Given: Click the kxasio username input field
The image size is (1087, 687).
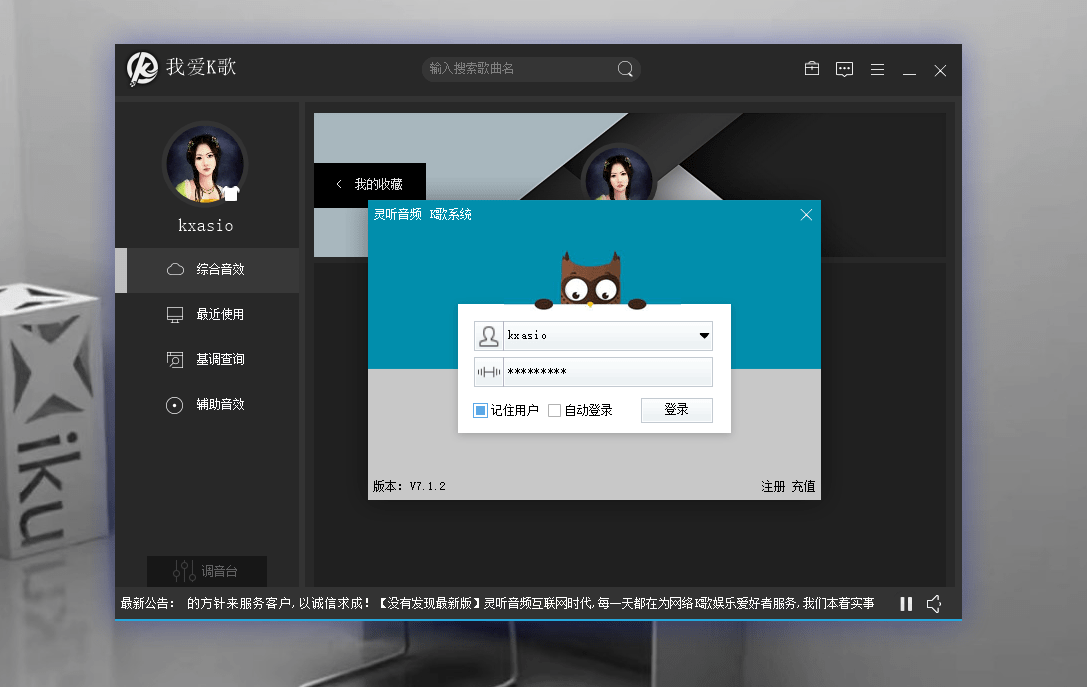Looking at the screenshot, I should click(600, 336).
